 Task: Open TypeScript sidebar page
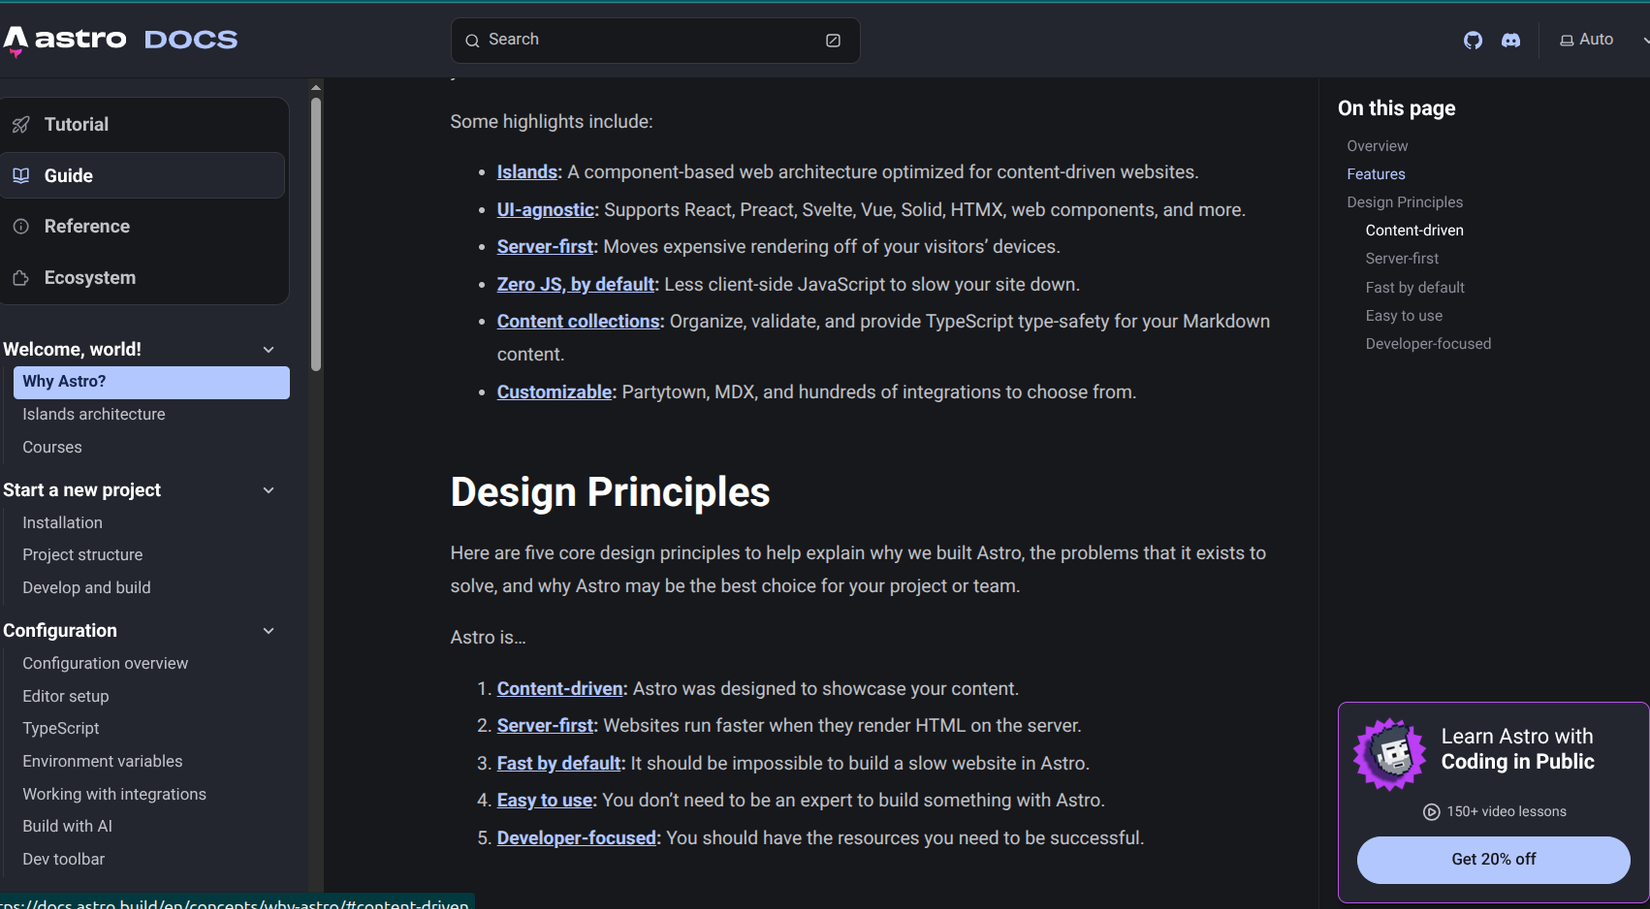point(60,728)
